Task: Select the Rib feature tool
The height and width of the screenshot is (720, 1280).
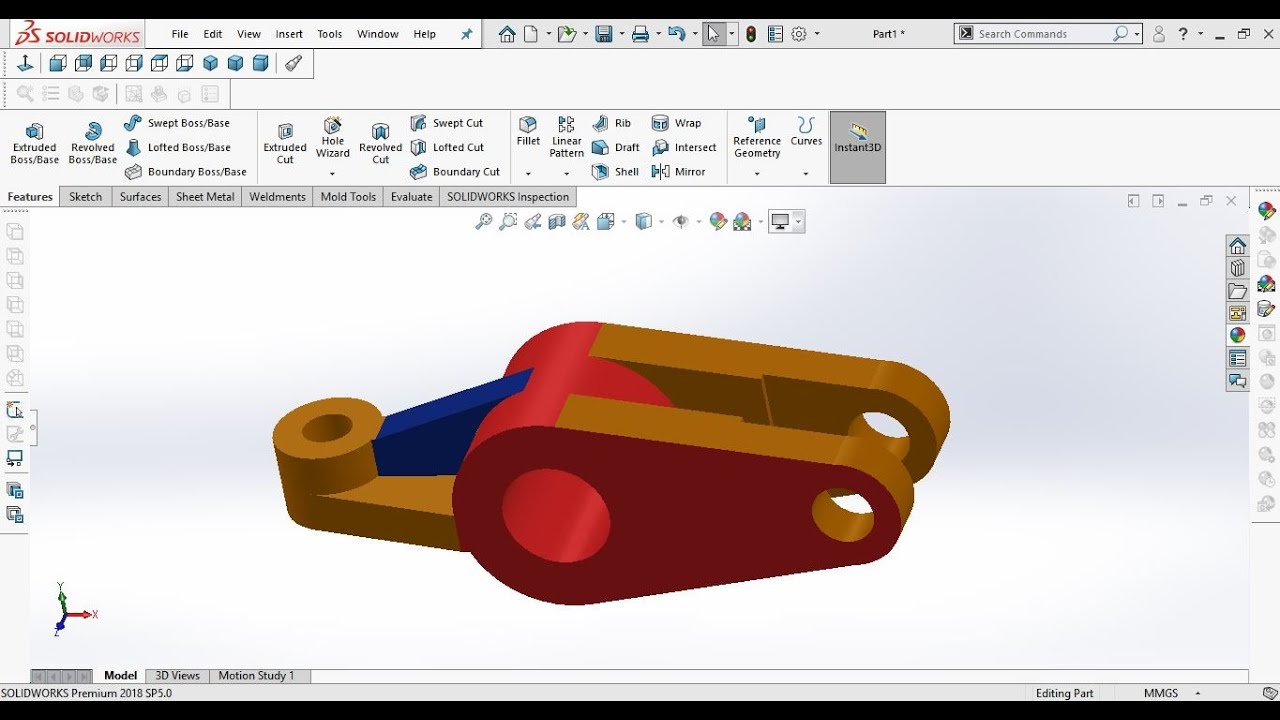Action: pyautogui.click(x=612, y=123)
